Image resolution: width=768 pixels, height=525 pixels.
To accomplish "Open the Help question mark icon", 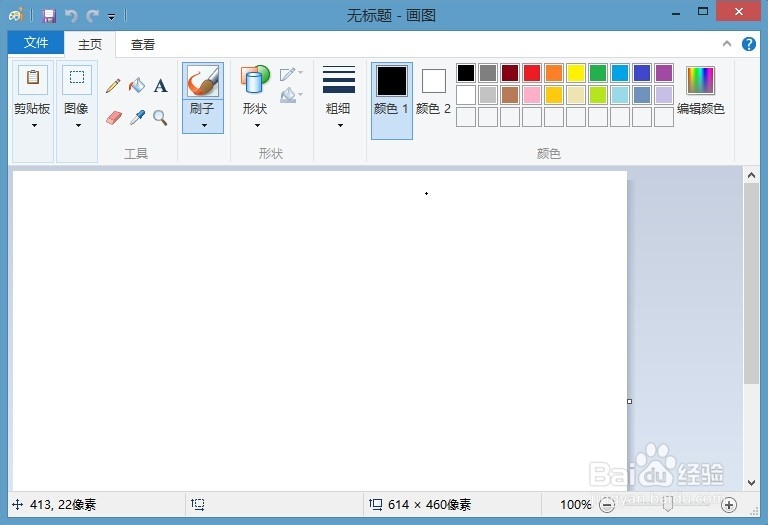I will click(748, 44).
